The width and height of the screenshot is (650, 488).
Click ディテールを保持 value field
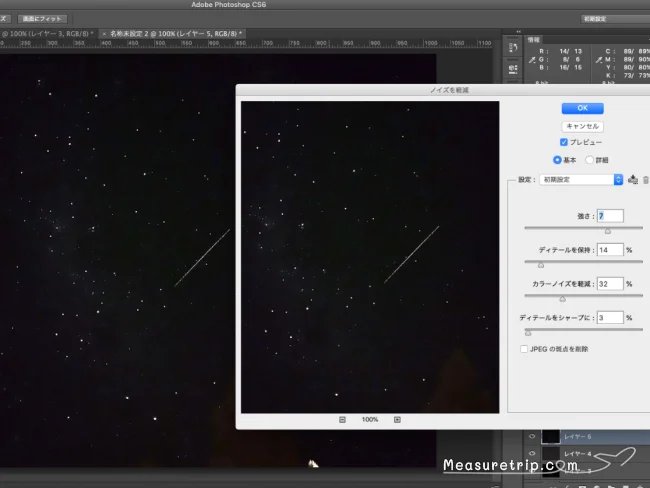pos(610,250)
